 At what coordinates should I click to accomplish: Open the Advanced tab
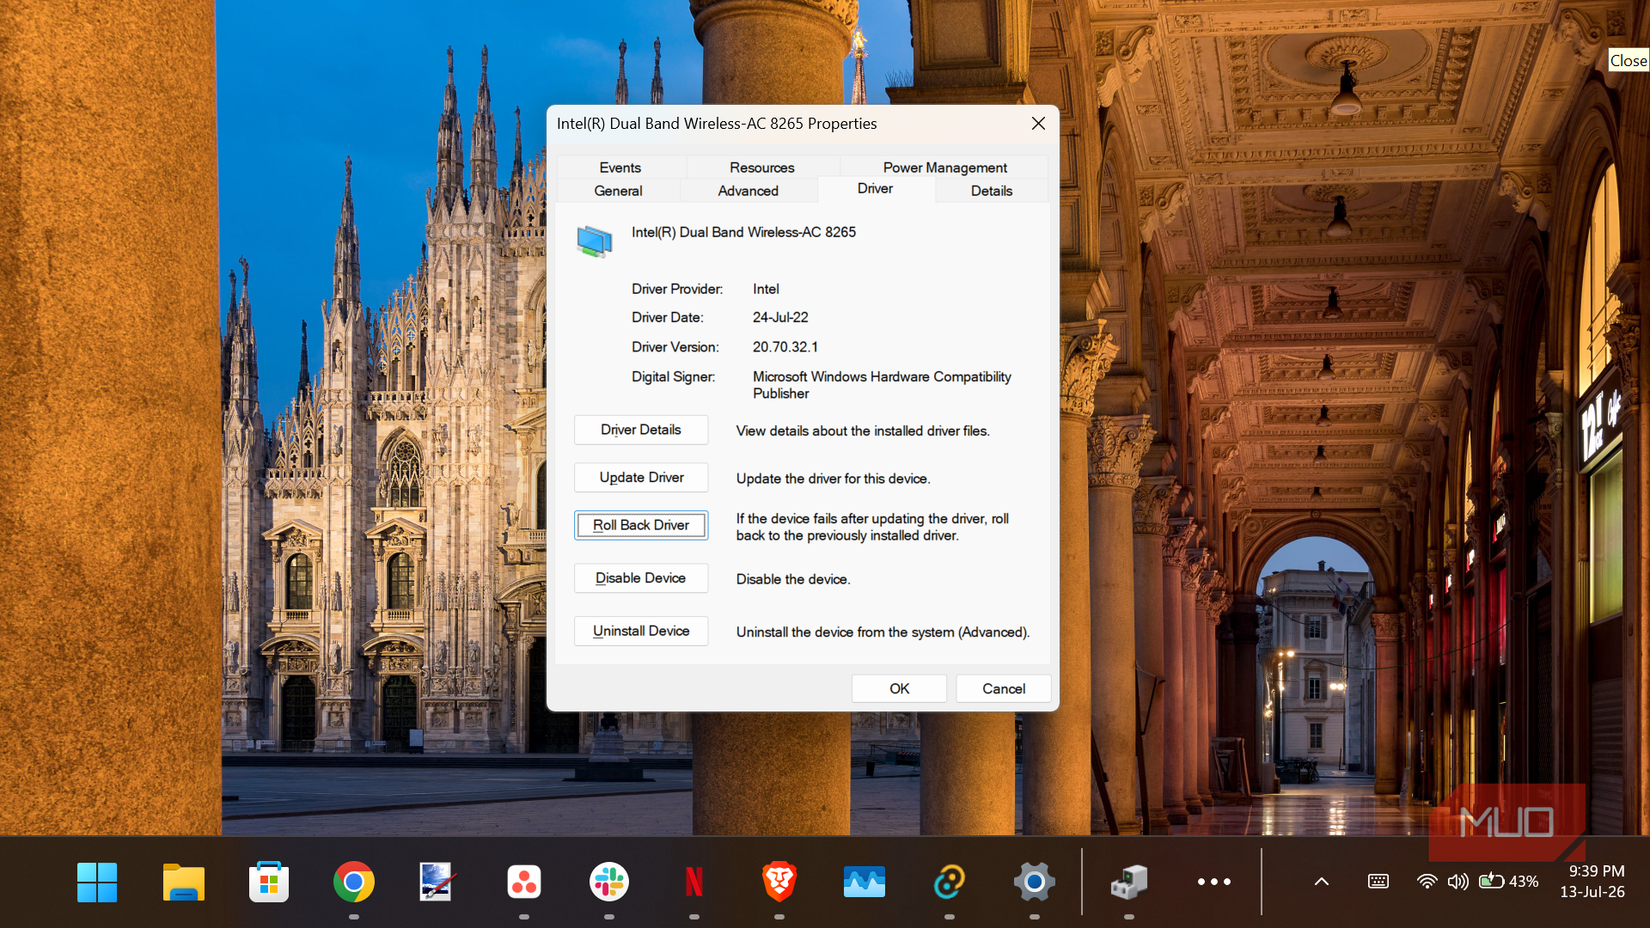[x=748, y=190]
